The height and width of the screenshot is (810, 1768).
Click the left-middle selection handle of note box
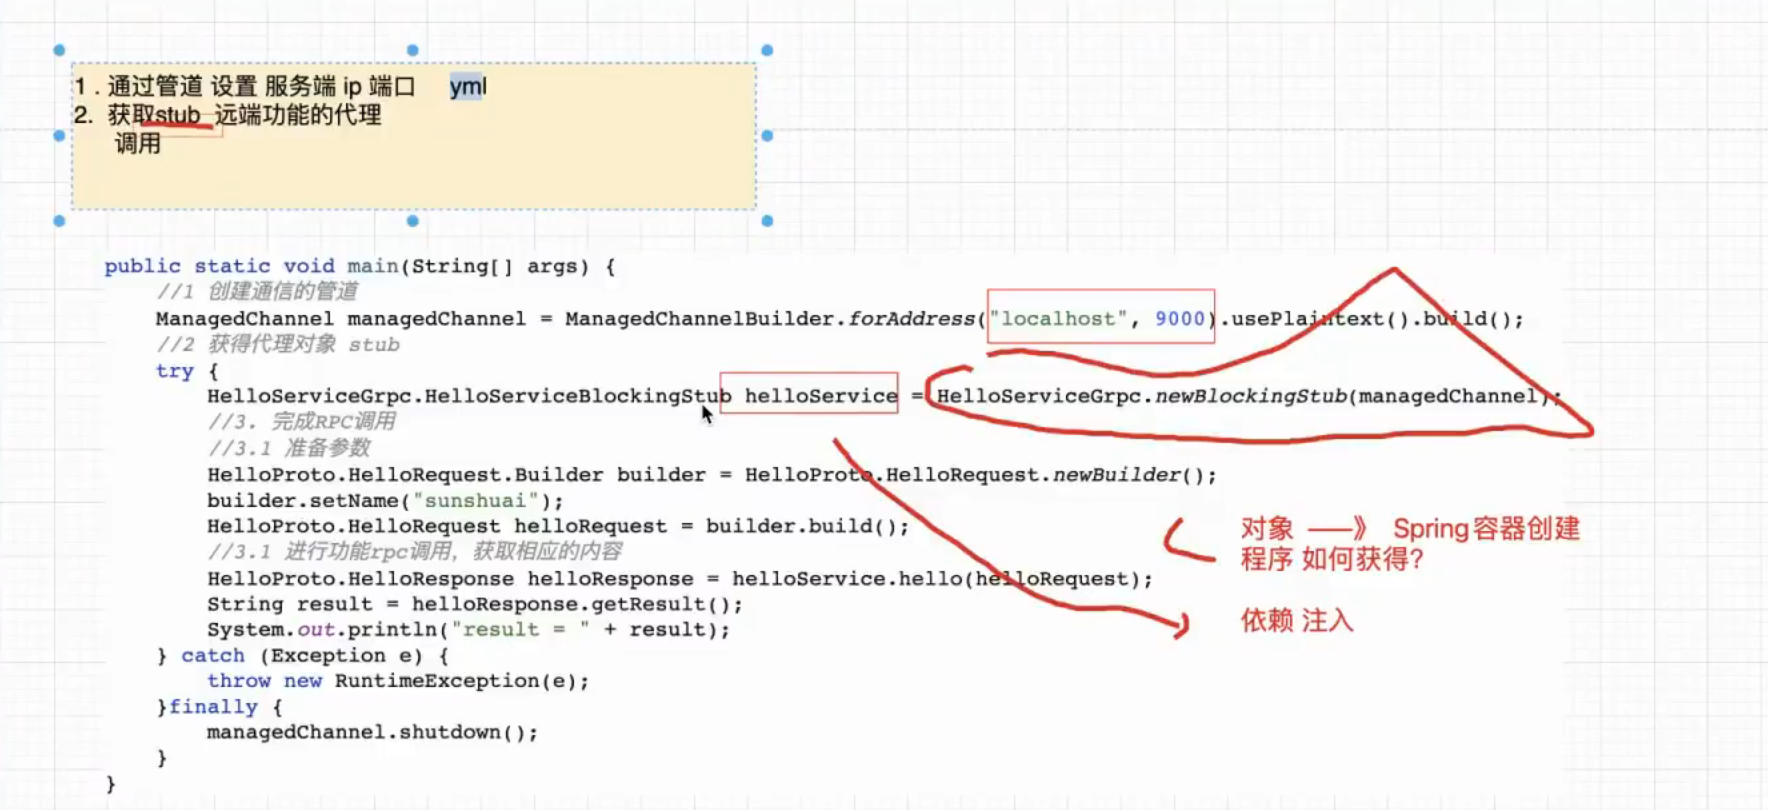tap(59, 135)
